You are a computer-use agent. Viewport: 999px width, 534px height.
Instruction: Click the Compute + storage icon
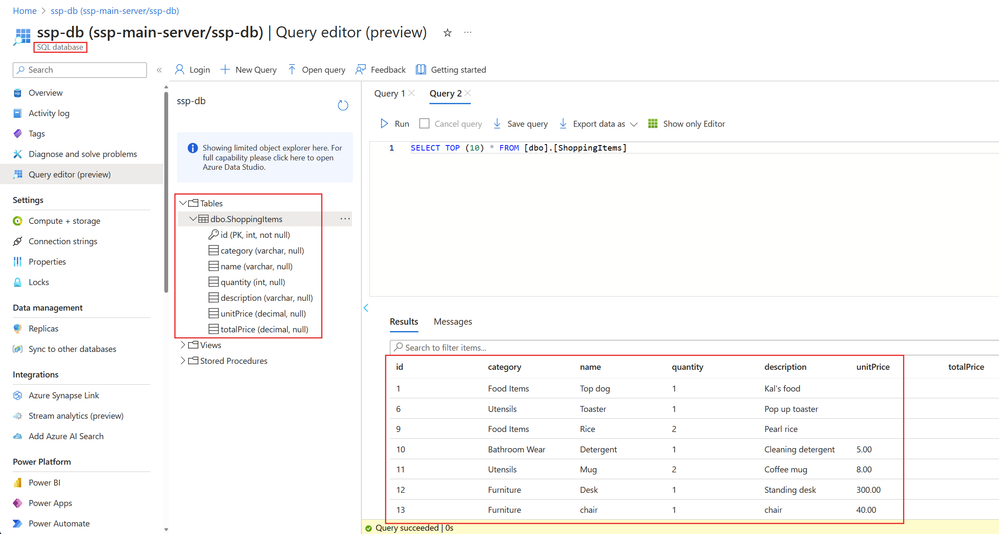[x=17, y=221]
